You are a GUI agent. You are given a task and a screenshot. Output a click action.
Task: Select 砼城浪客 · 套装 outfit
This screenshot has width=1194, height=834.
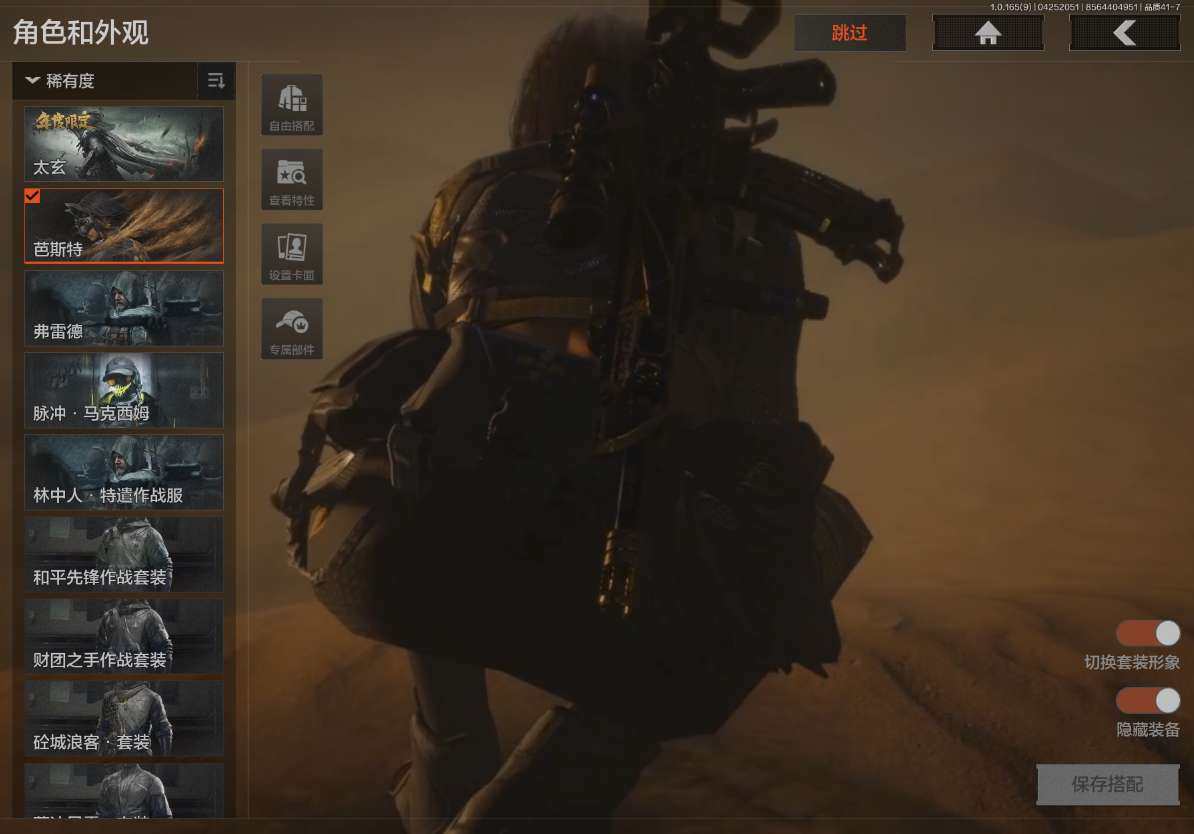[124, 720]
